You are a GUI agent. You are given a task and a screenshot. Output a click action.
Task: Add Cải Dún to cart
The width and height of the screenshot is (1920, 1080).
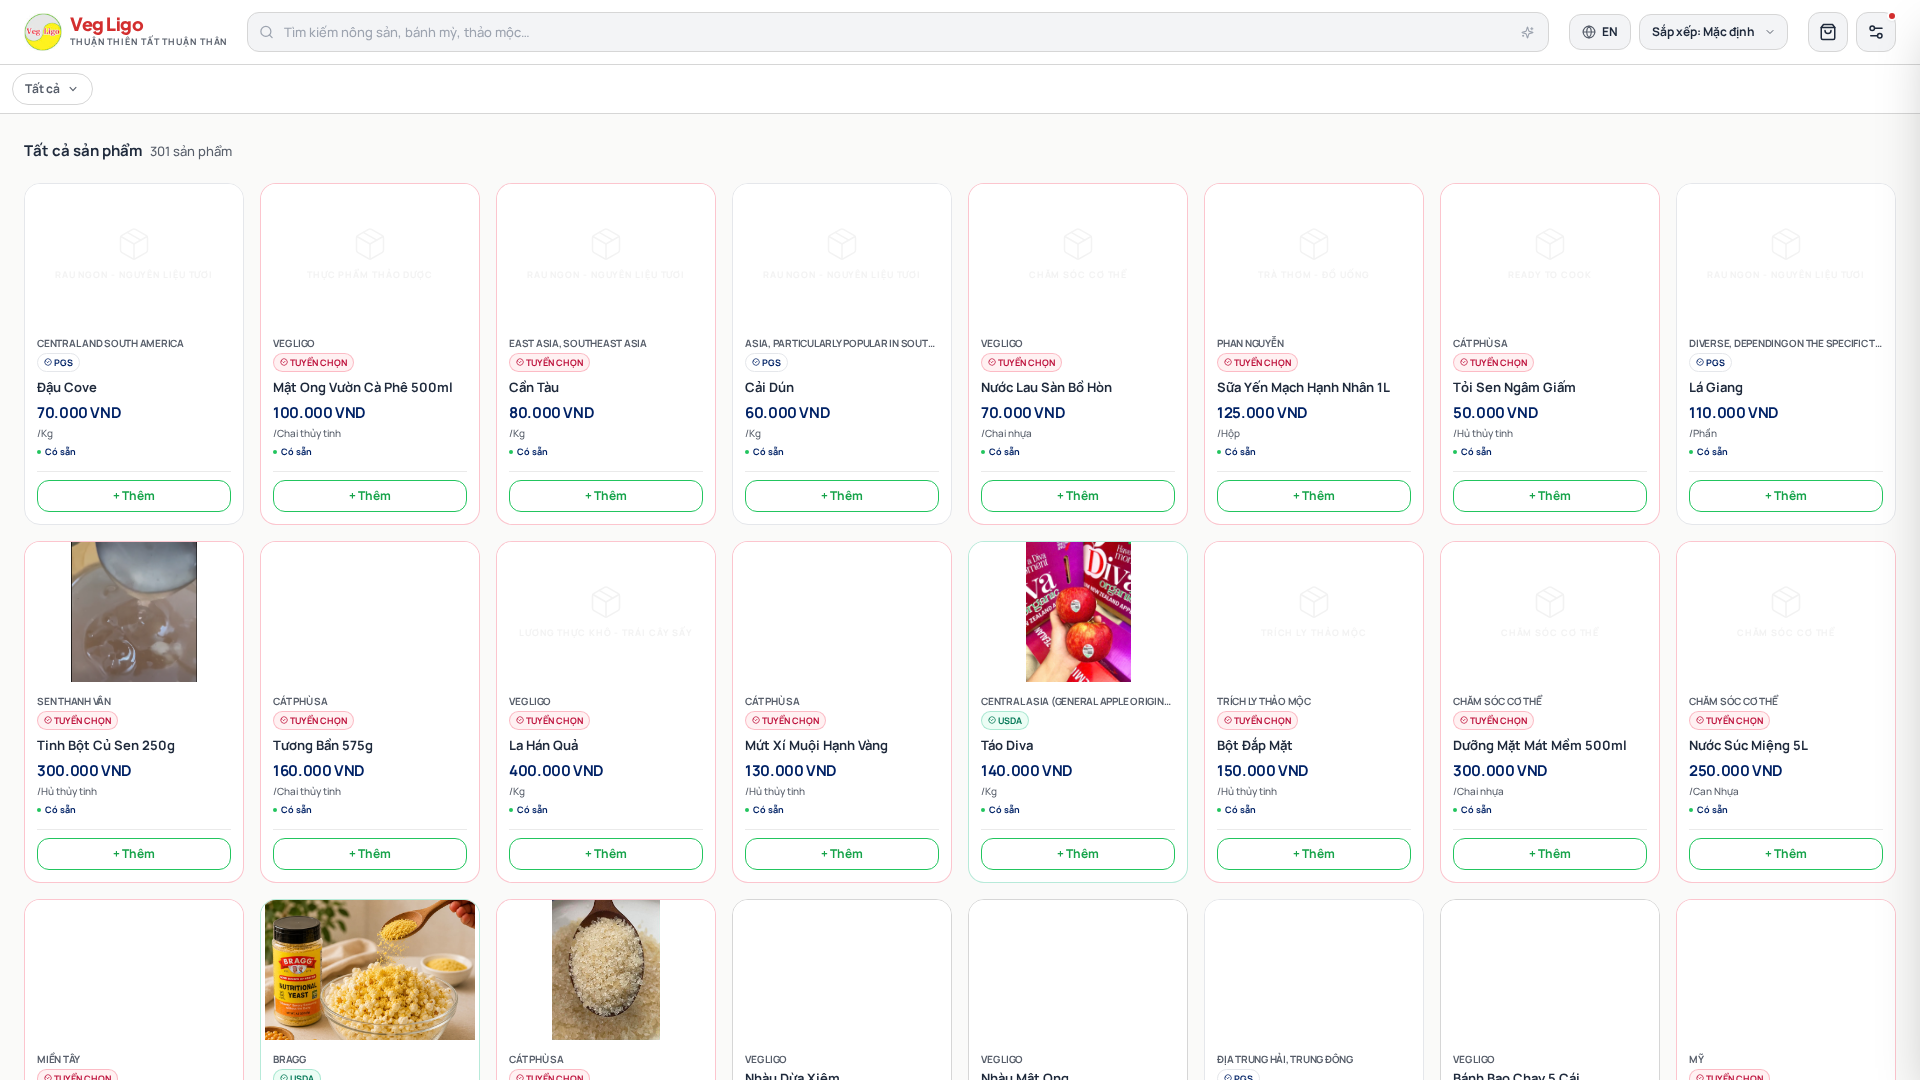842,496
